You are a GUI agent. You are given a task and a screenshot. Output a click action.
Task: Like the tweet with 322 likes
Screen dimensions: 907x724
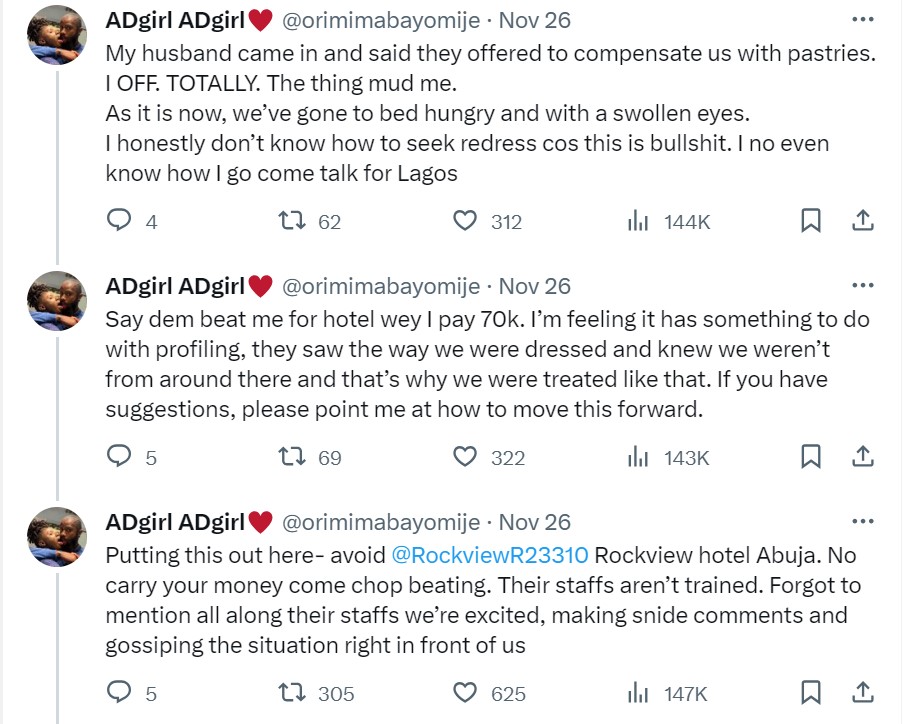tap(465, 458)
